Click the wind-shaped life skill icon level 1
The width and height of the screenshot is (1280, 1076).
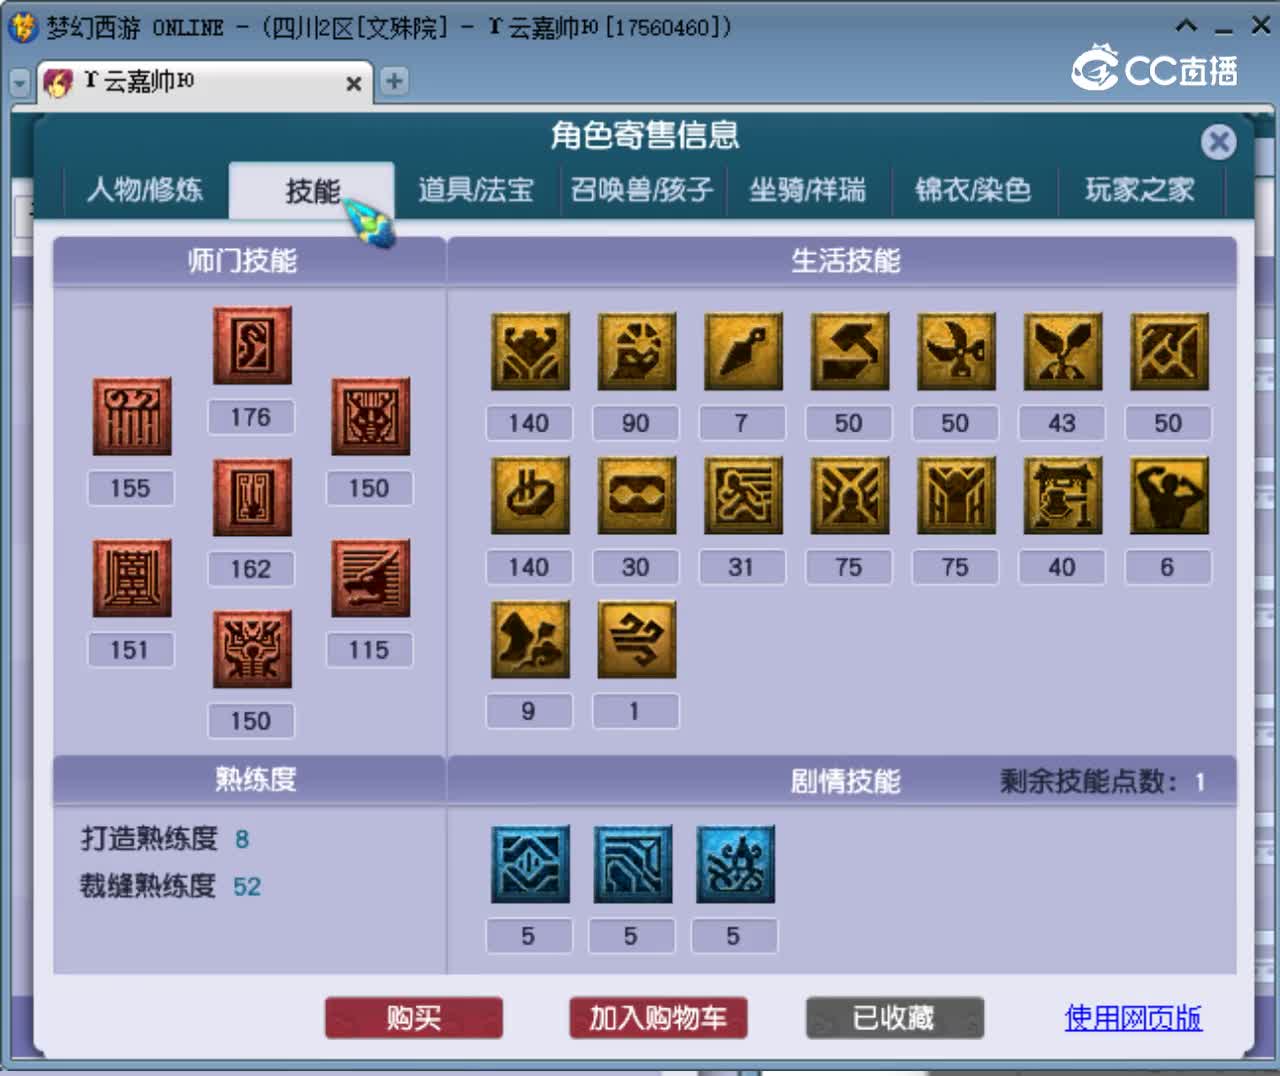[x=637, y=639]
